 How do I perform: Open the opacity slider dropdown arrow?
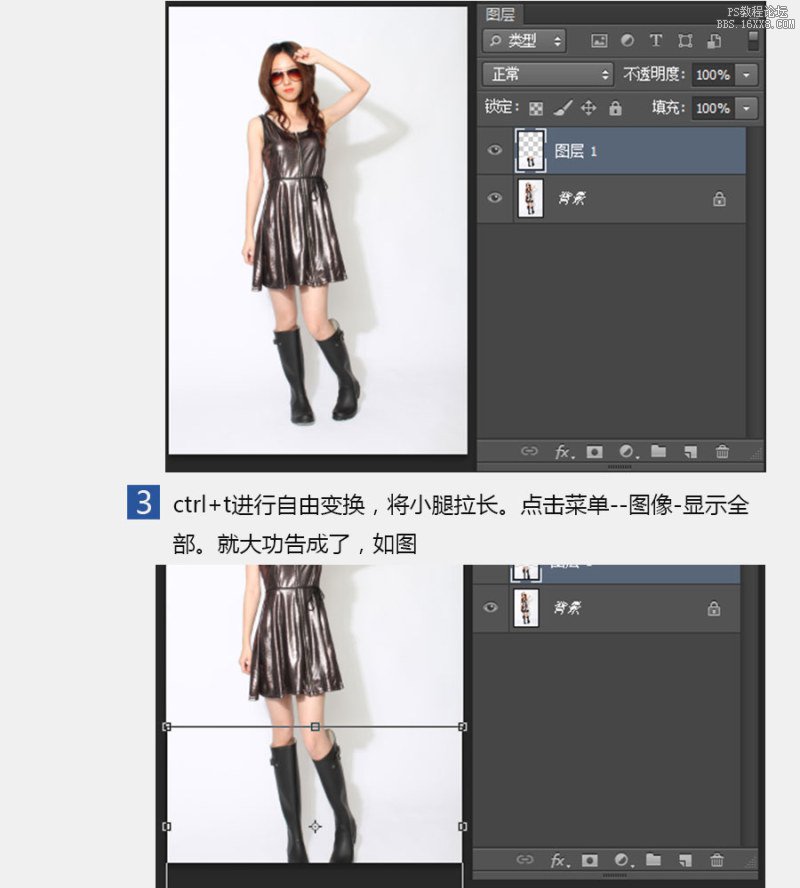746,75
